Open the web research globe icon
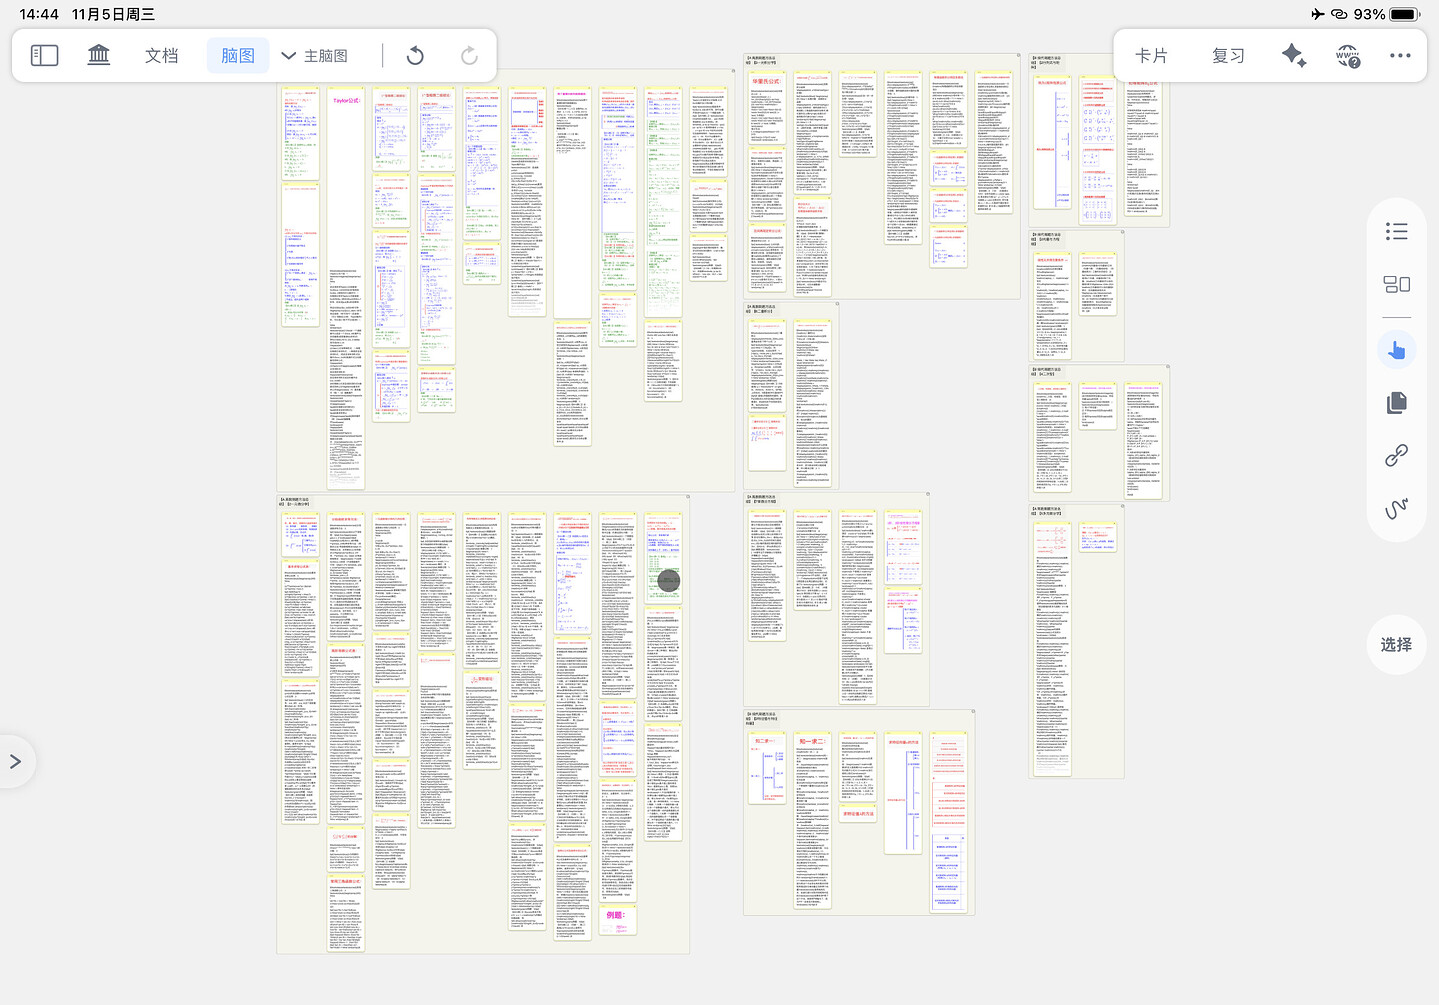The width and height of the screenshot is (1439, 1005). point(1348,56)
